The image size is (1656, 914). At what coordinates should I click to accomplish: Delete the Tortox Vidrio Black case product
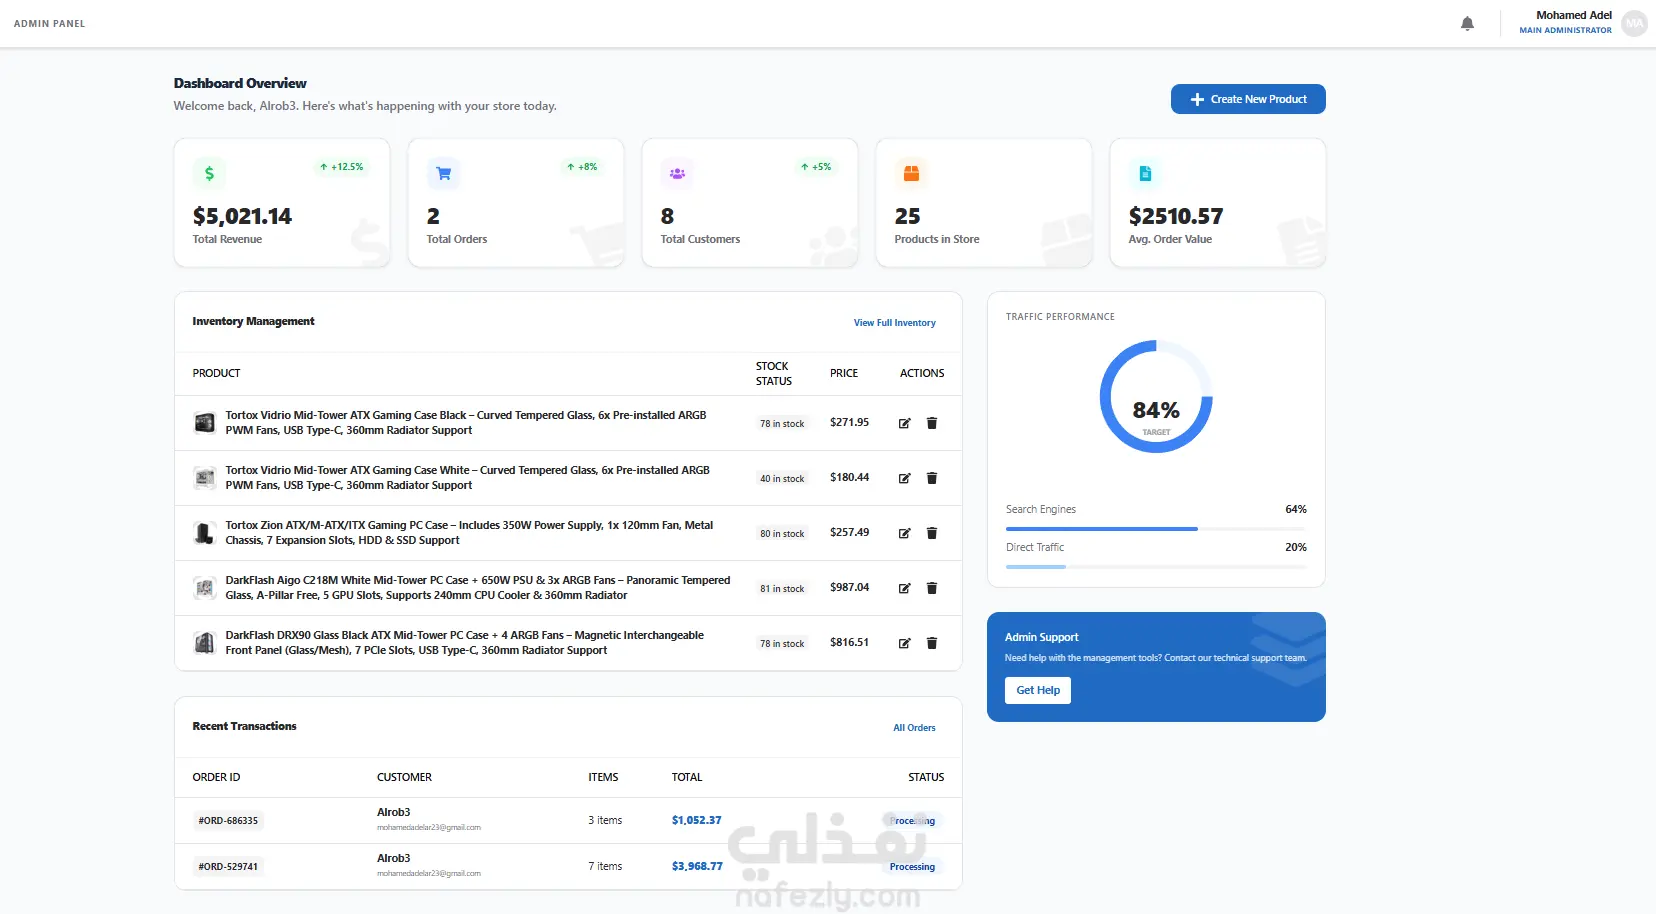point(932,423)
